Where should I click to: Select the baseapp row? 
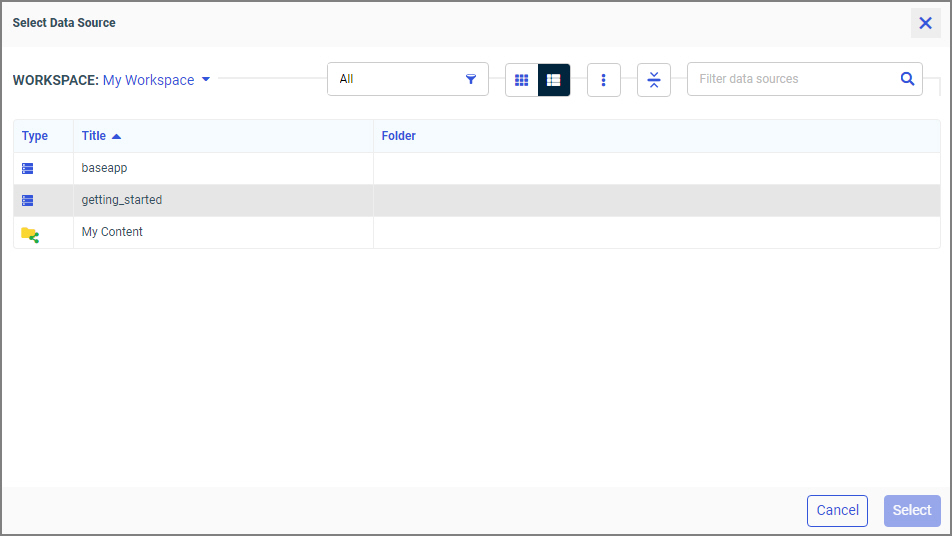coord(477,168)
